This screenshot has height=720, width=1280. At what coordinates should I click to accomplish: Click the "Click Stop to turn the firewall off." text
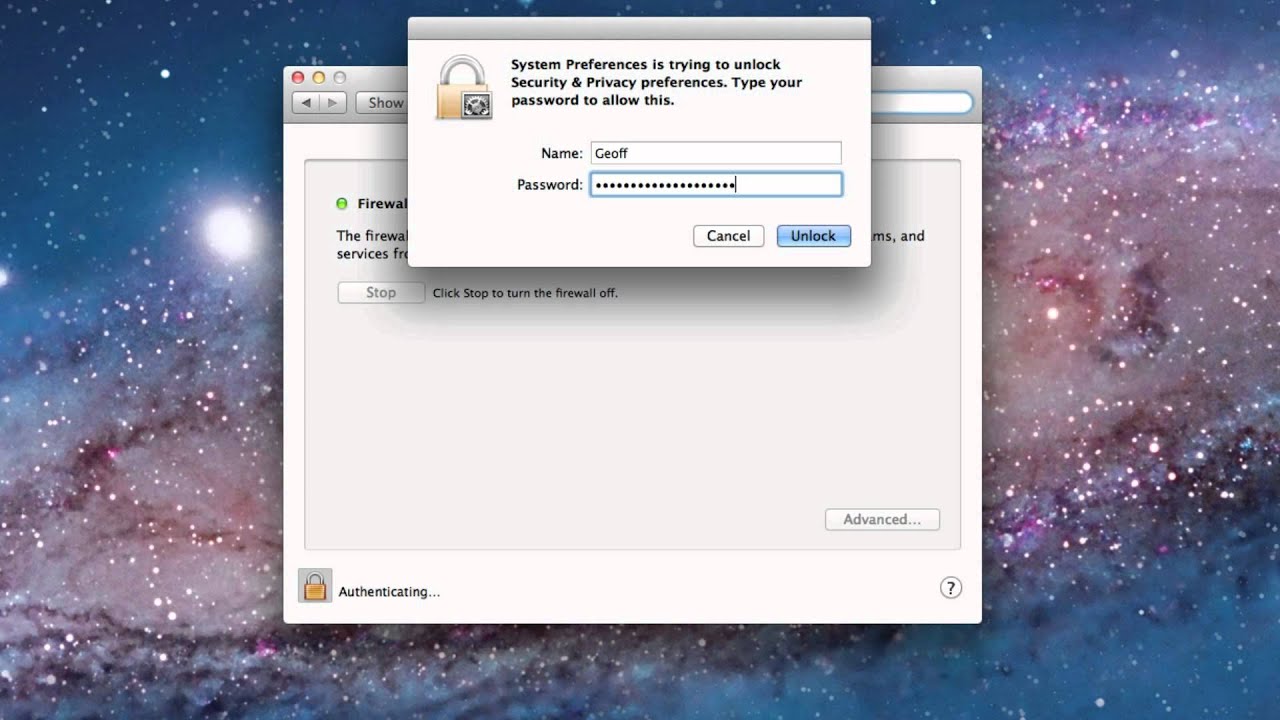[525, 293]
